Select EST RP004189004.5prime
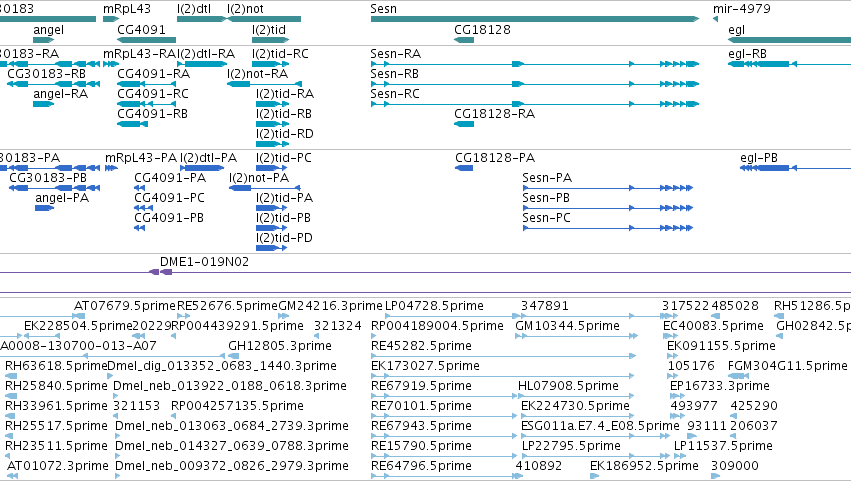 (x=374, y=336)
